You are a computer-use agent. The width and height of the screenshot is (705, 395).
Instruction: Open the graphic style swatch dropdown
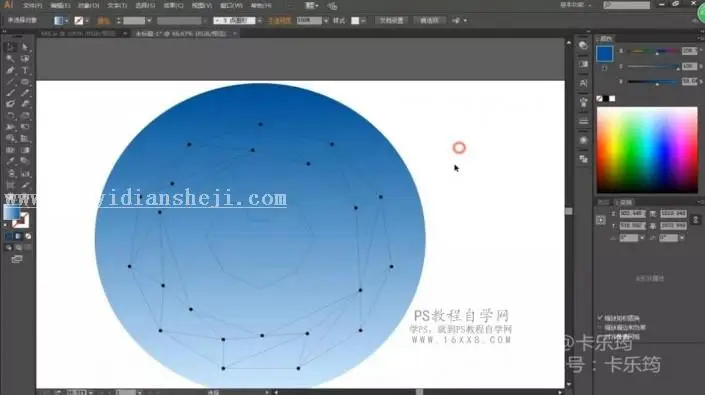363,21
